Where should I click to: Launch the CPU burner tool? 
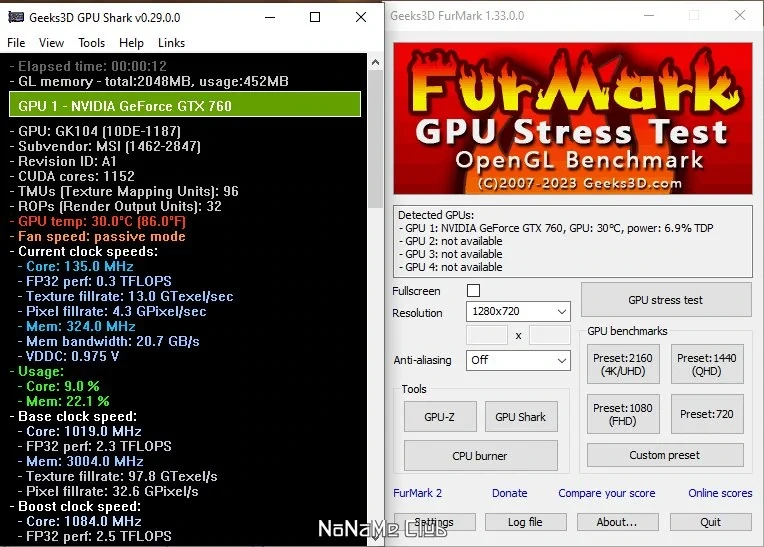point(480,456)
